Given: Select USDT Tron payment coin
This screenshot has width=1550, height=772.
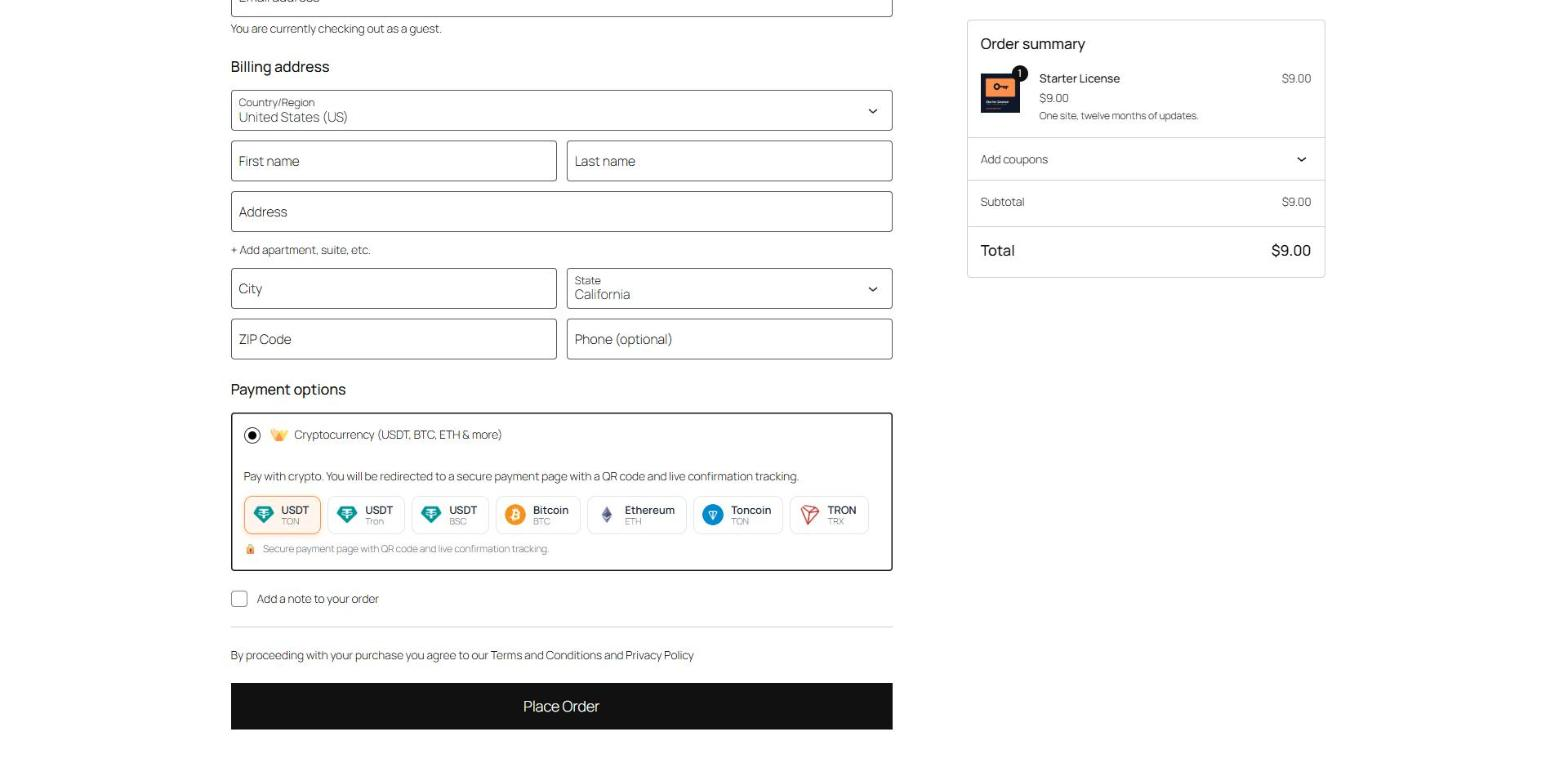Looking at the screenshot, I should 366,515.
